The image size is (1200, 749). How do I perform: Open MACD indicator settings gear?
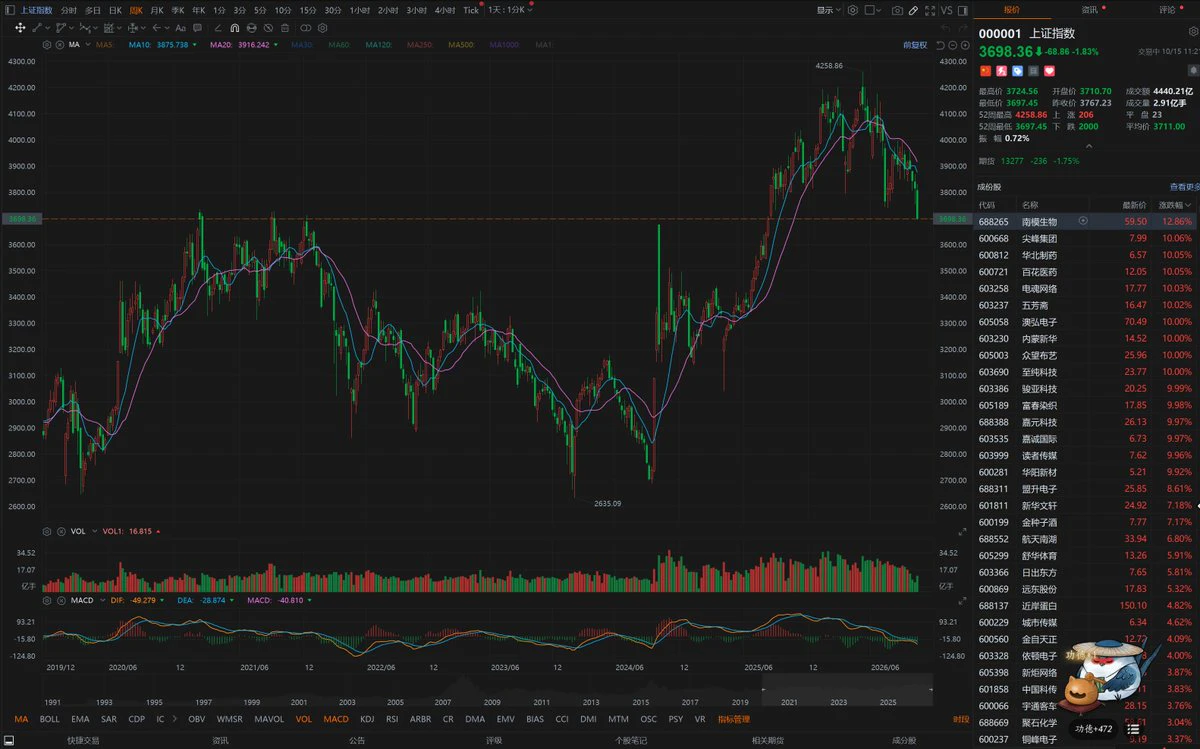point(48,600)
